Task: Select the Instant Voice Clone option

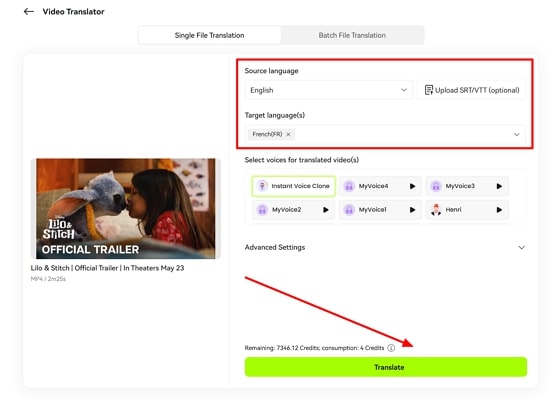Action: pos(293,186)
